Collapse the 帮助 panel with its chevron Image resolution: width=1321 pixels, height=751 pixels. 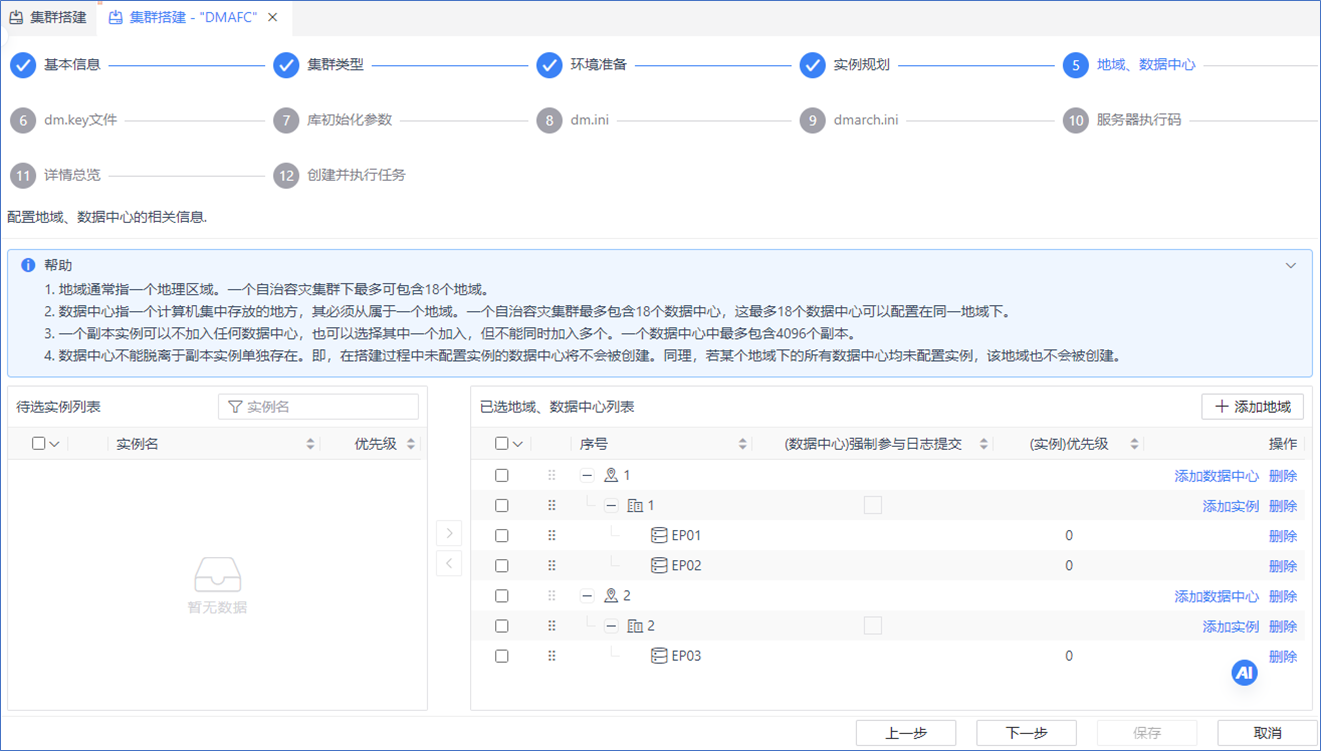point(1291,266)
